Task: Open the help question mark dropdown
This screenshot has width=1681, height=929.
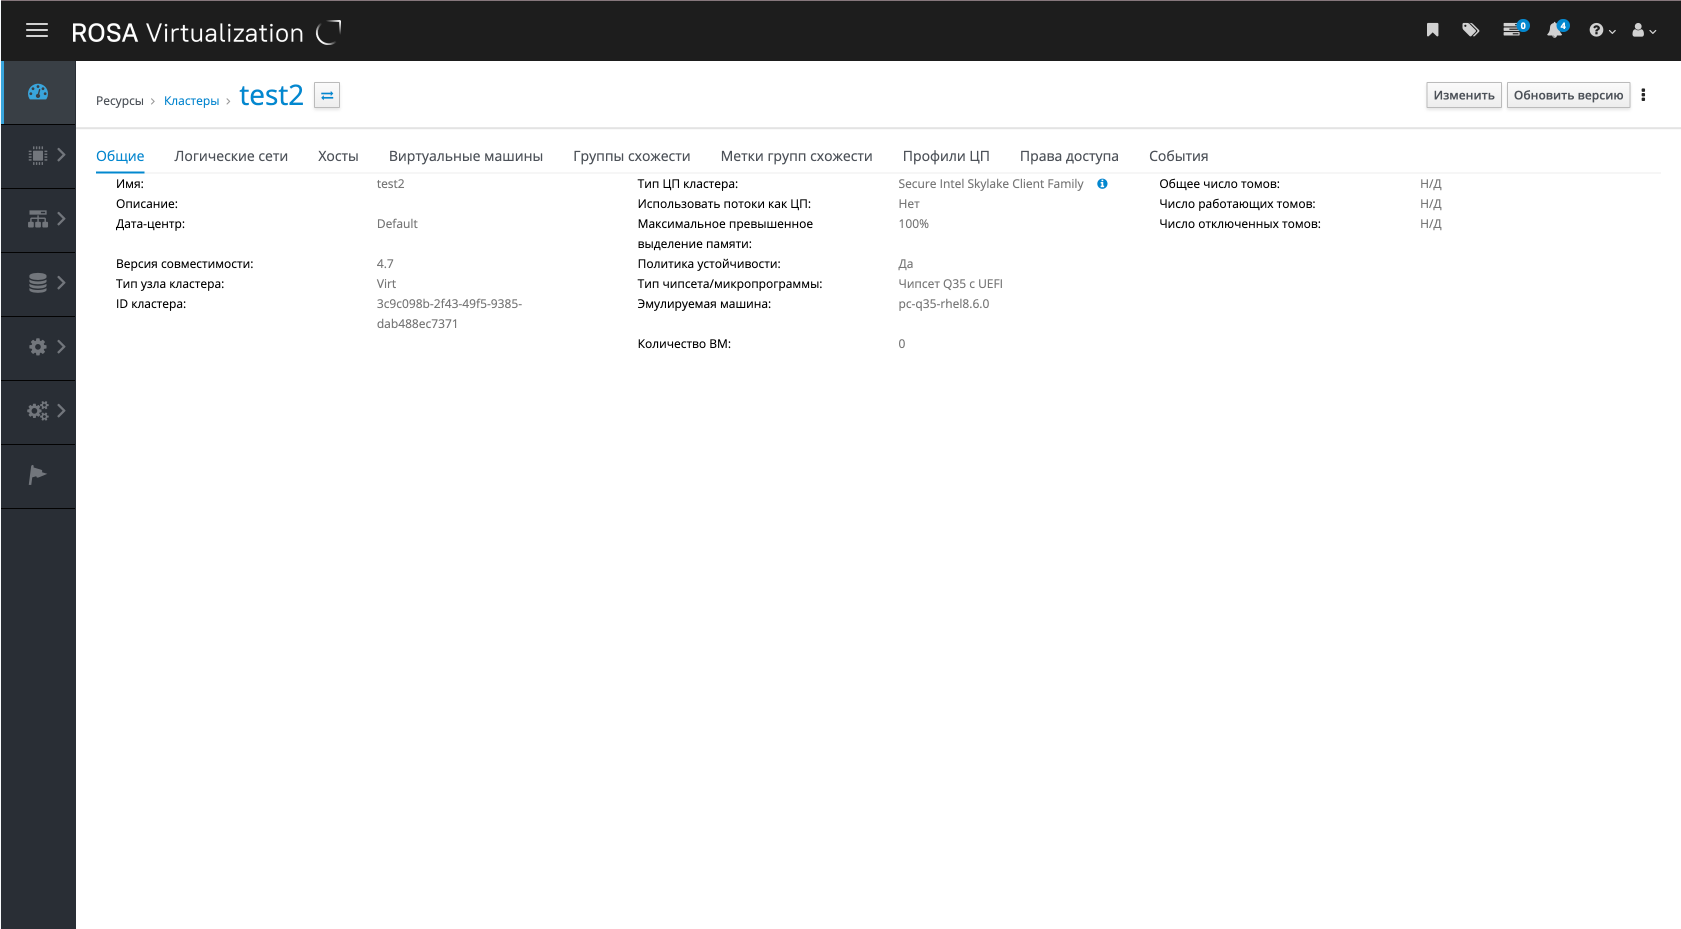Action: (1601, 31)
